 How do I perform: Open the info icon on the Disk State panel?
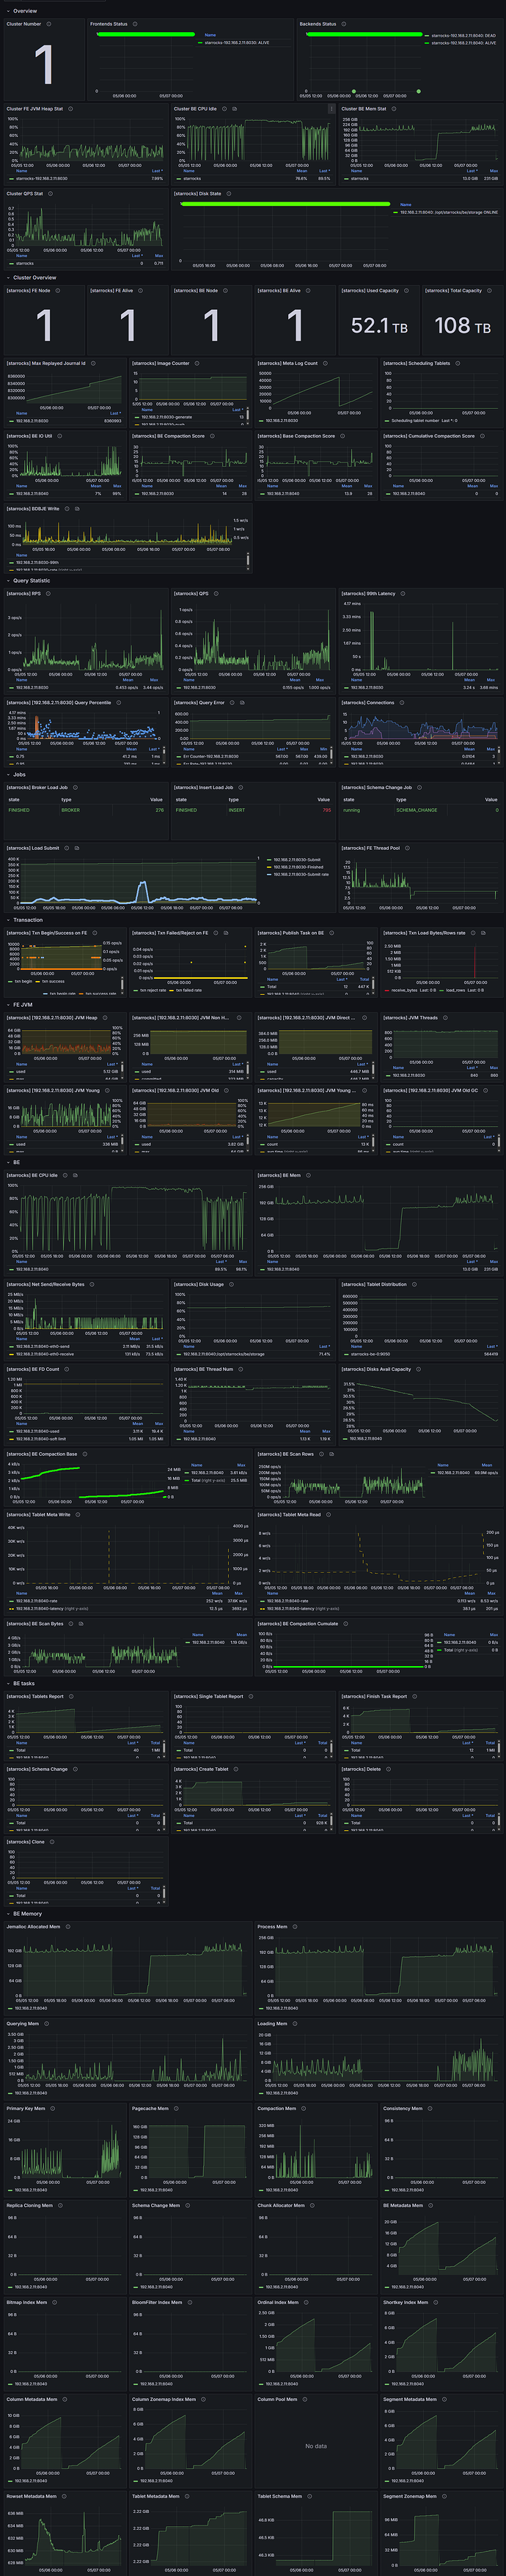click(229, 194)
